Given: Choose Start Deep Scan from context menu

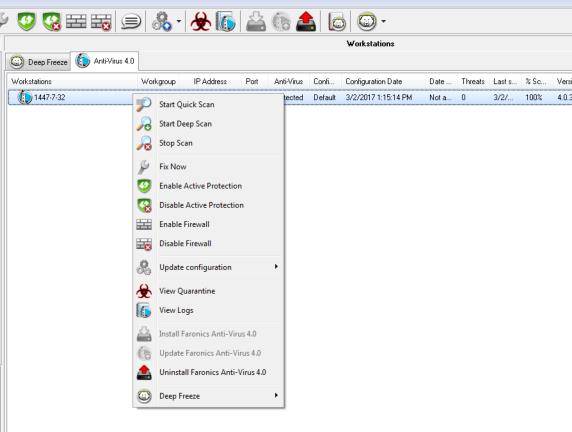Looking at the screenshot, I should coord(208,124).
